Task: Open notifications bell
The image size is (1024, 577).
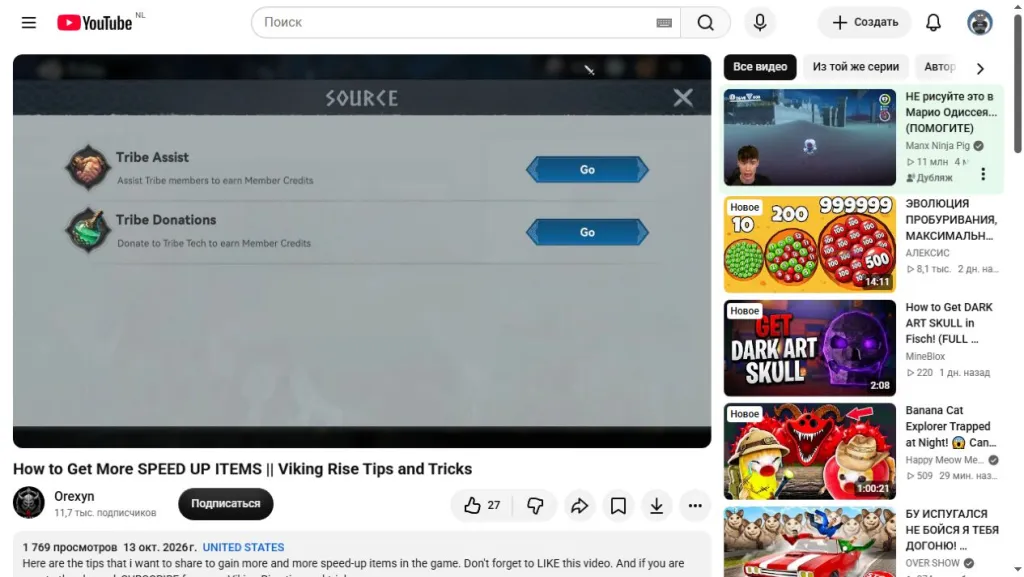Action: point(933,23)
